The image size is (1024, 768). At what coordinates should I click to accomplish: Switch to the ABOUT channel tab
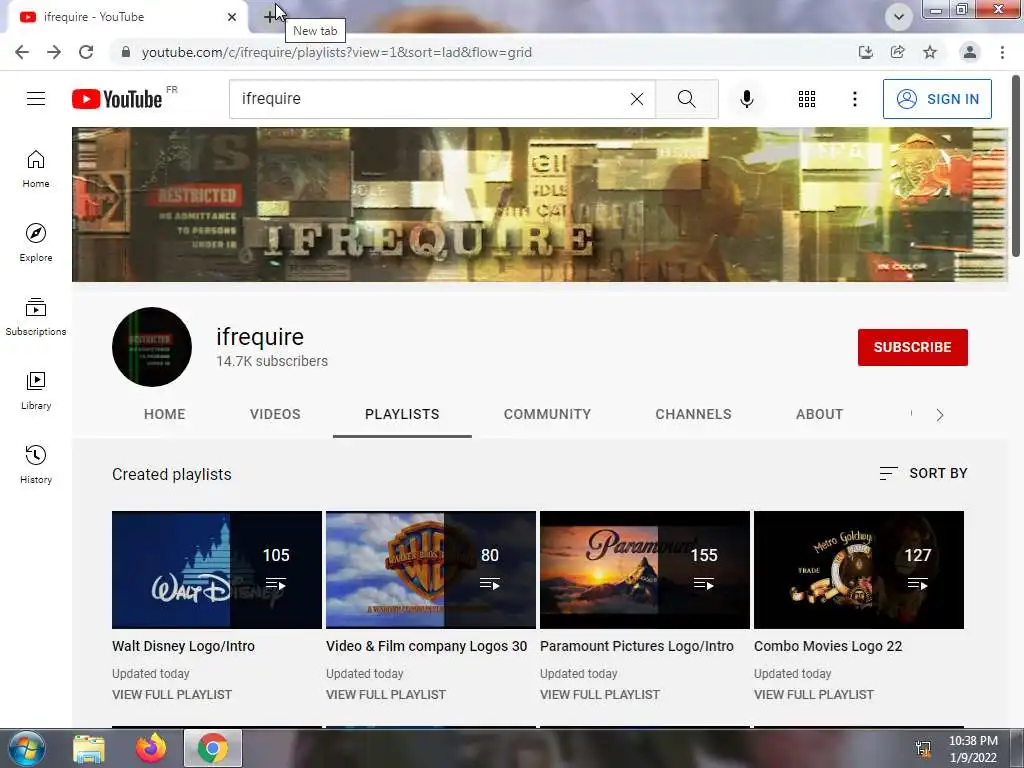click(x=820, y=415)
